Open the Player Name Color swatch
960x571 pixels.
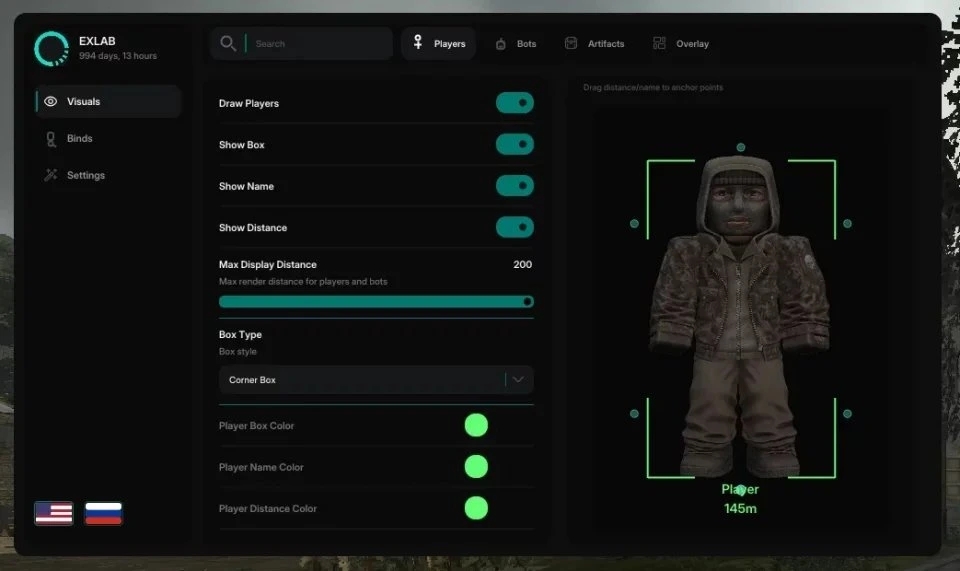click(476, 466)
